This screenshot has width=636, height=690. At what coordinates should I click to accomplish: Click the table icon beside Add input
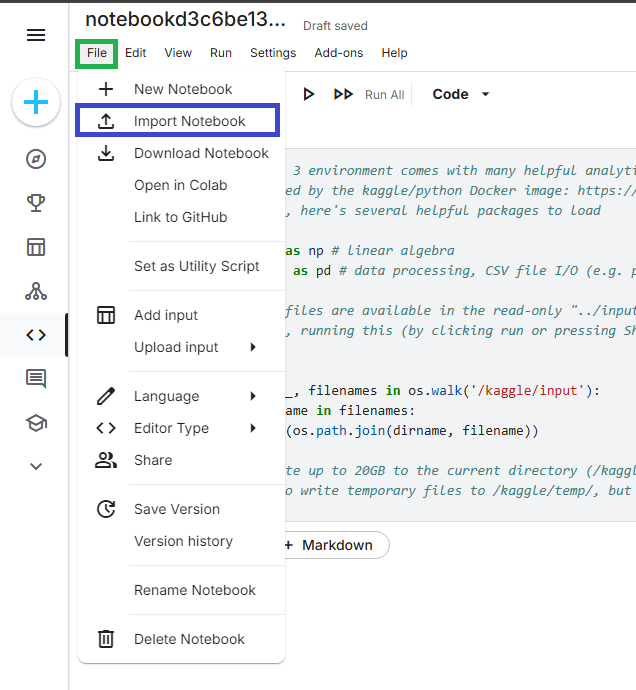click(106, 315)
